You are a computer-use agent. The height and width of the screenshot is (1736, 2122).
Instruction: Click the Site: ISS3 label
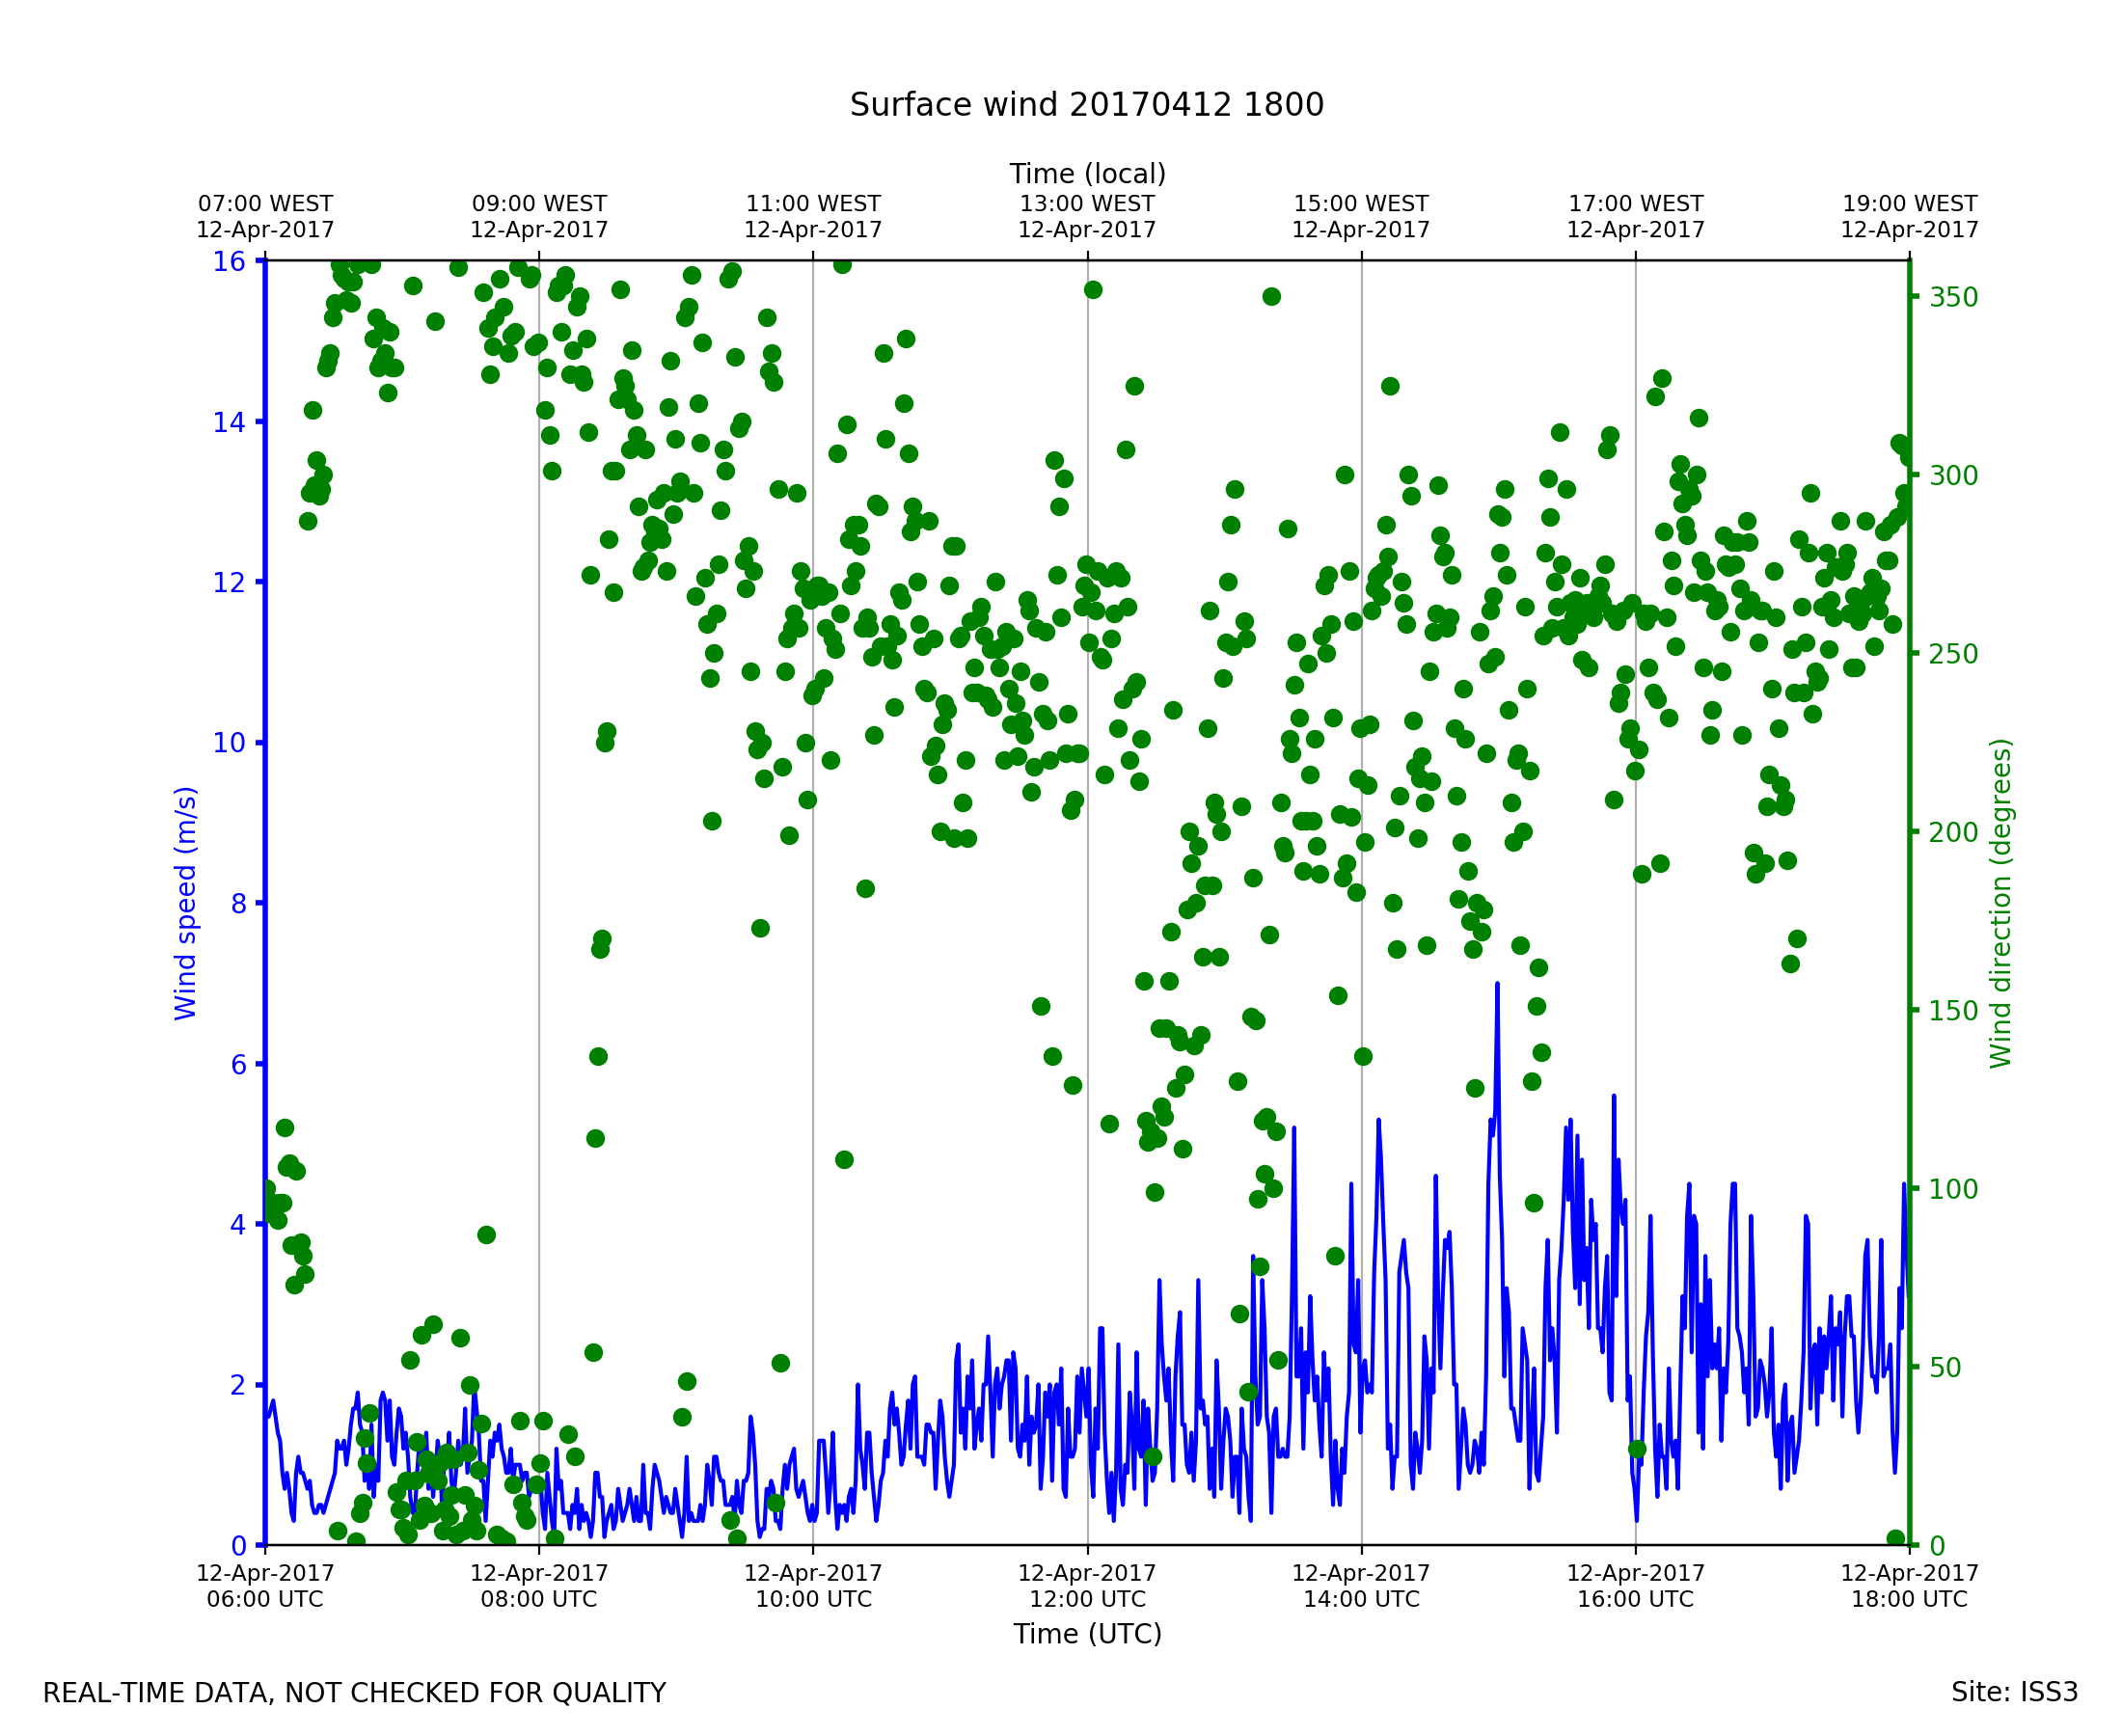point(2014,1692)
